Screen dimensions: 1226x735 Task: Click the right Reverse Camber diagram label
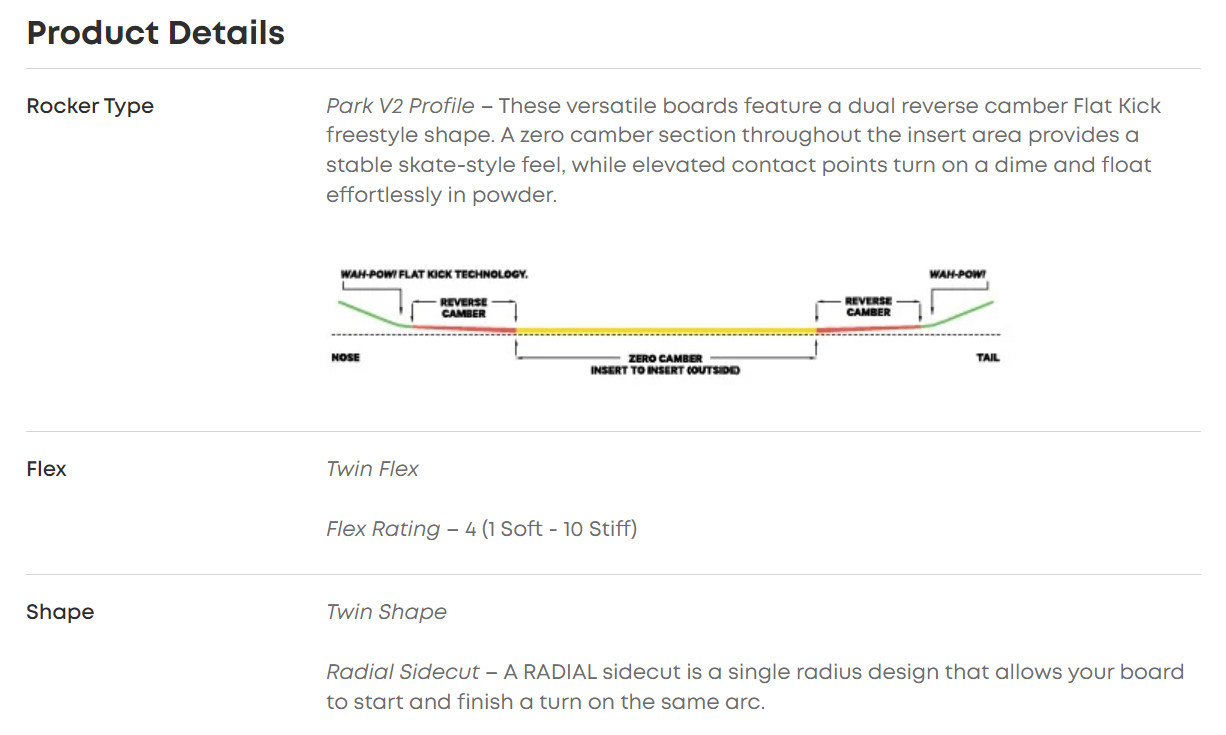pyautogui.click(x=868, y=306)
